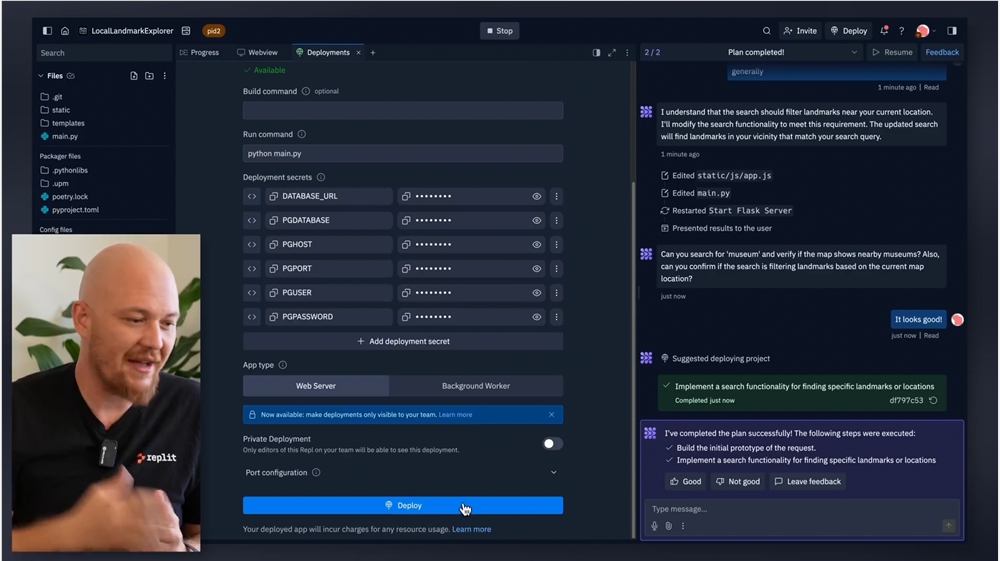Open the options menu for the PGDATABASE secret
This screenshot has height=561, width=1000.
[x=556, y=221]
